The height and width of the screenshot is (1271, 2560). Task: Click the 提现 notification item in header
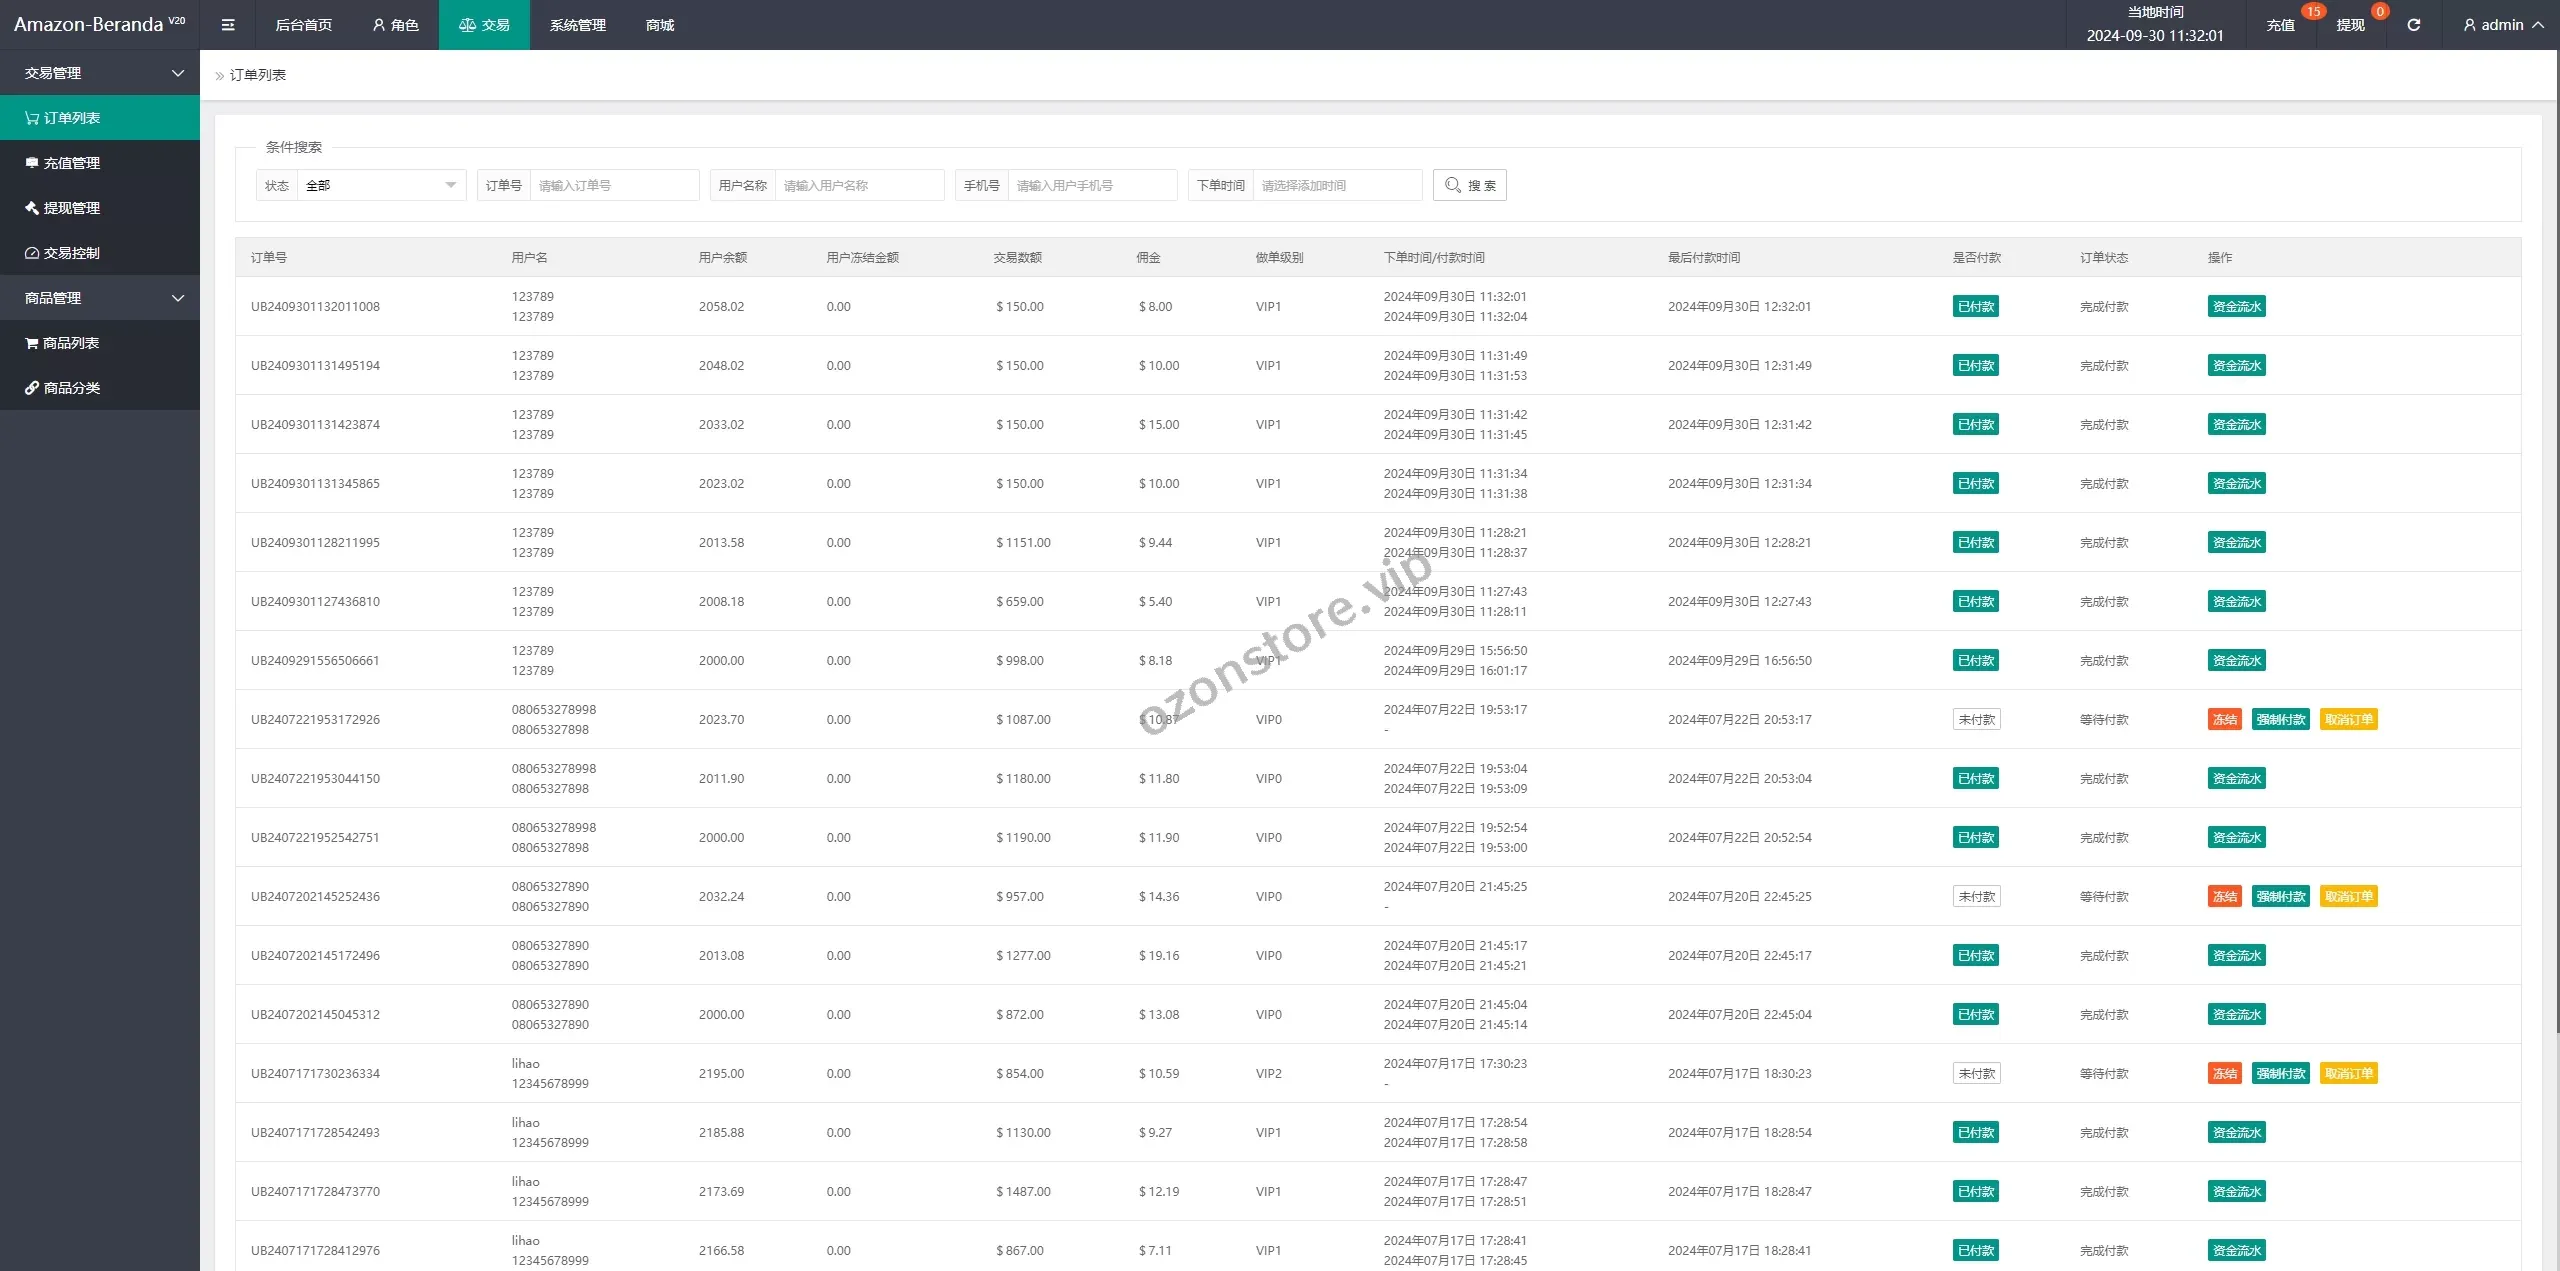(x=2351, y=25)
